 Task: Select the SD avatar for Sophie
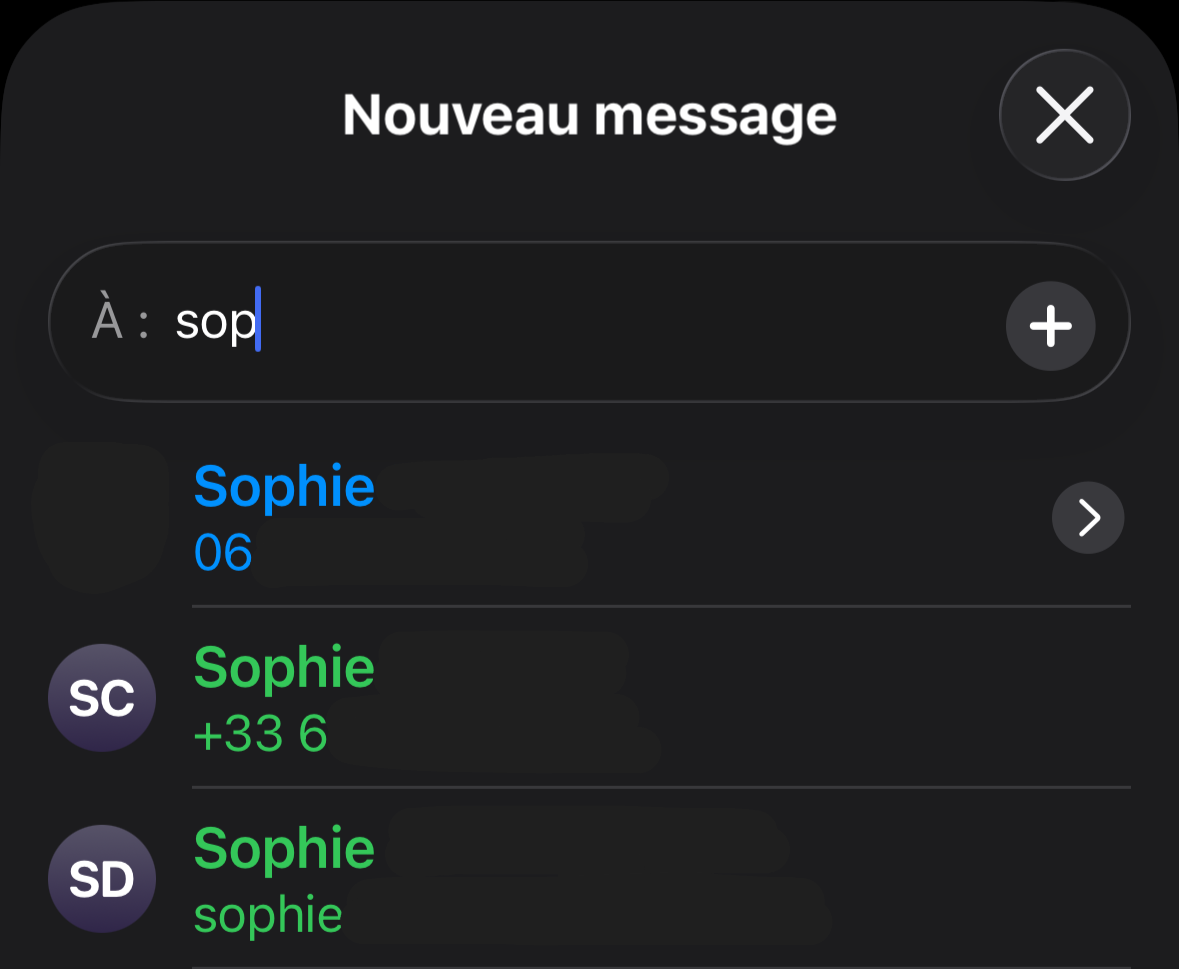[x=101, y=878]
